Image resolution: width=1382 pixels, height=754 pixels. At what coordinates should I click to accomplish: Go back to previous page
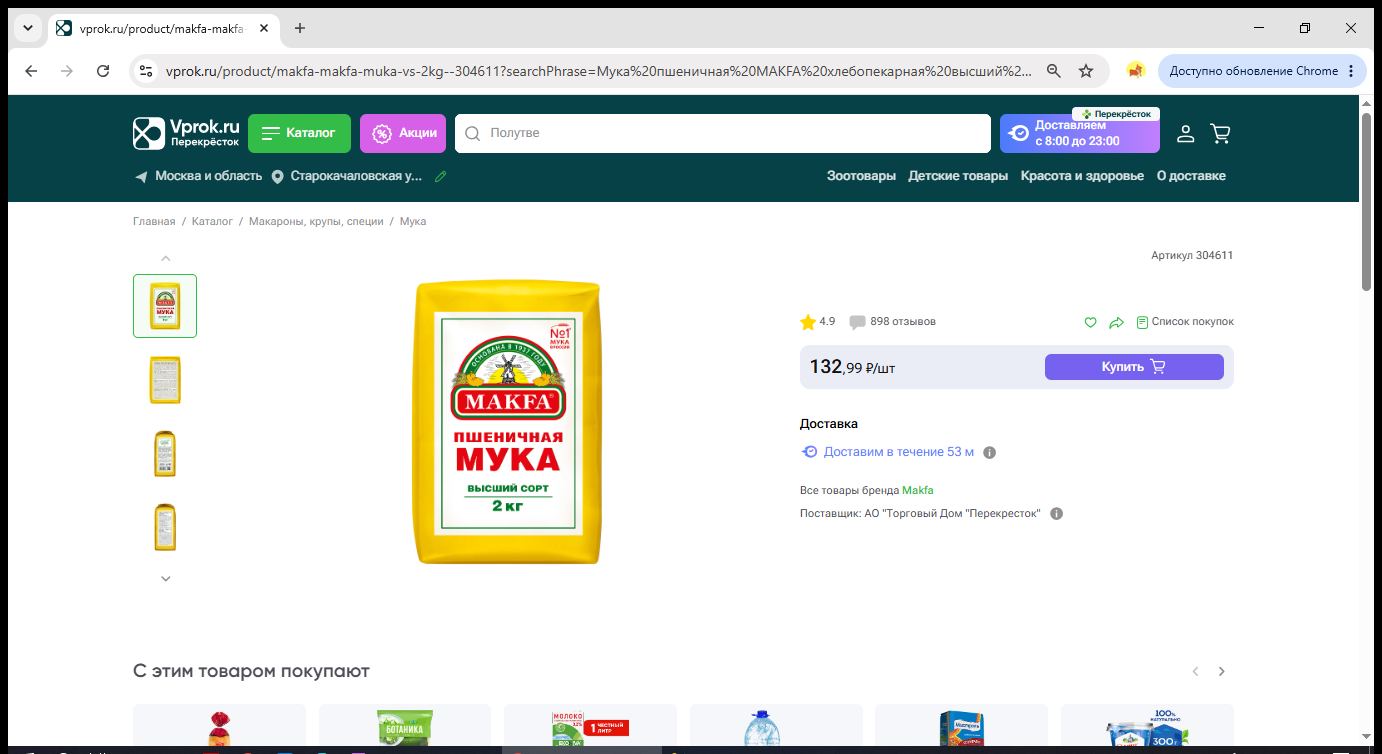pos(31,71)
